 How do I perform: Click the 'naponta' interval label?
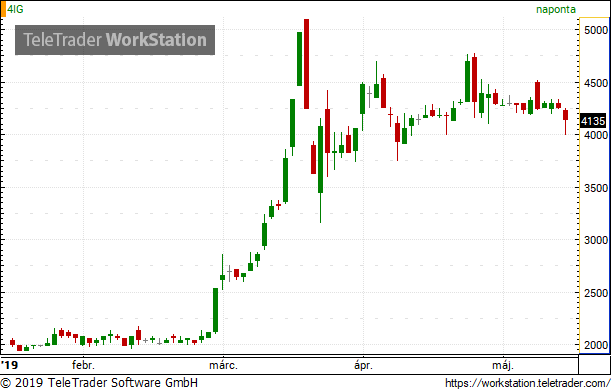click(556, 9)
